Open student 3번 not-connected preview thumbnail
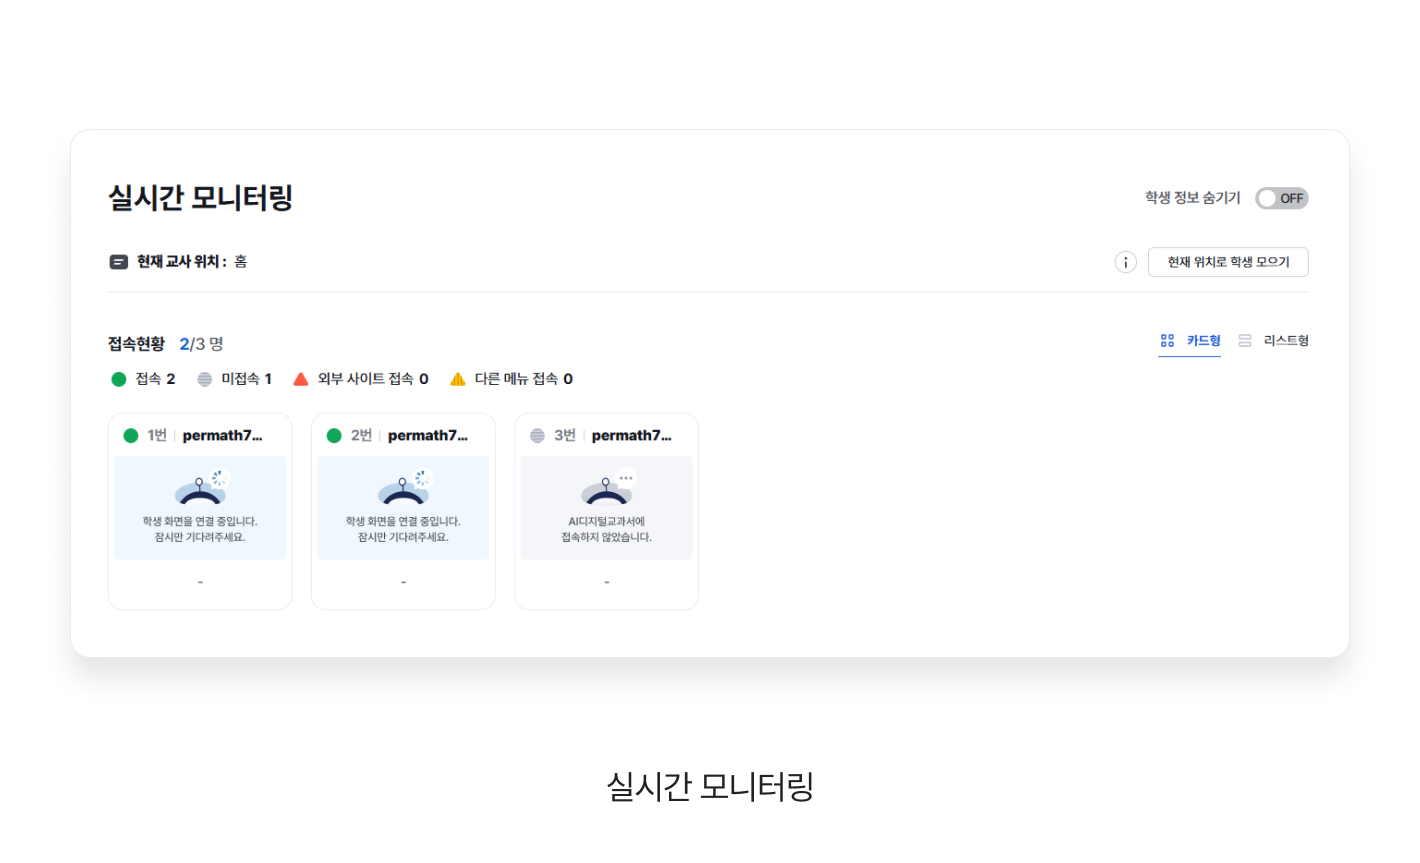This screenshot has height=863, width=1420. [x=606, y=507]
